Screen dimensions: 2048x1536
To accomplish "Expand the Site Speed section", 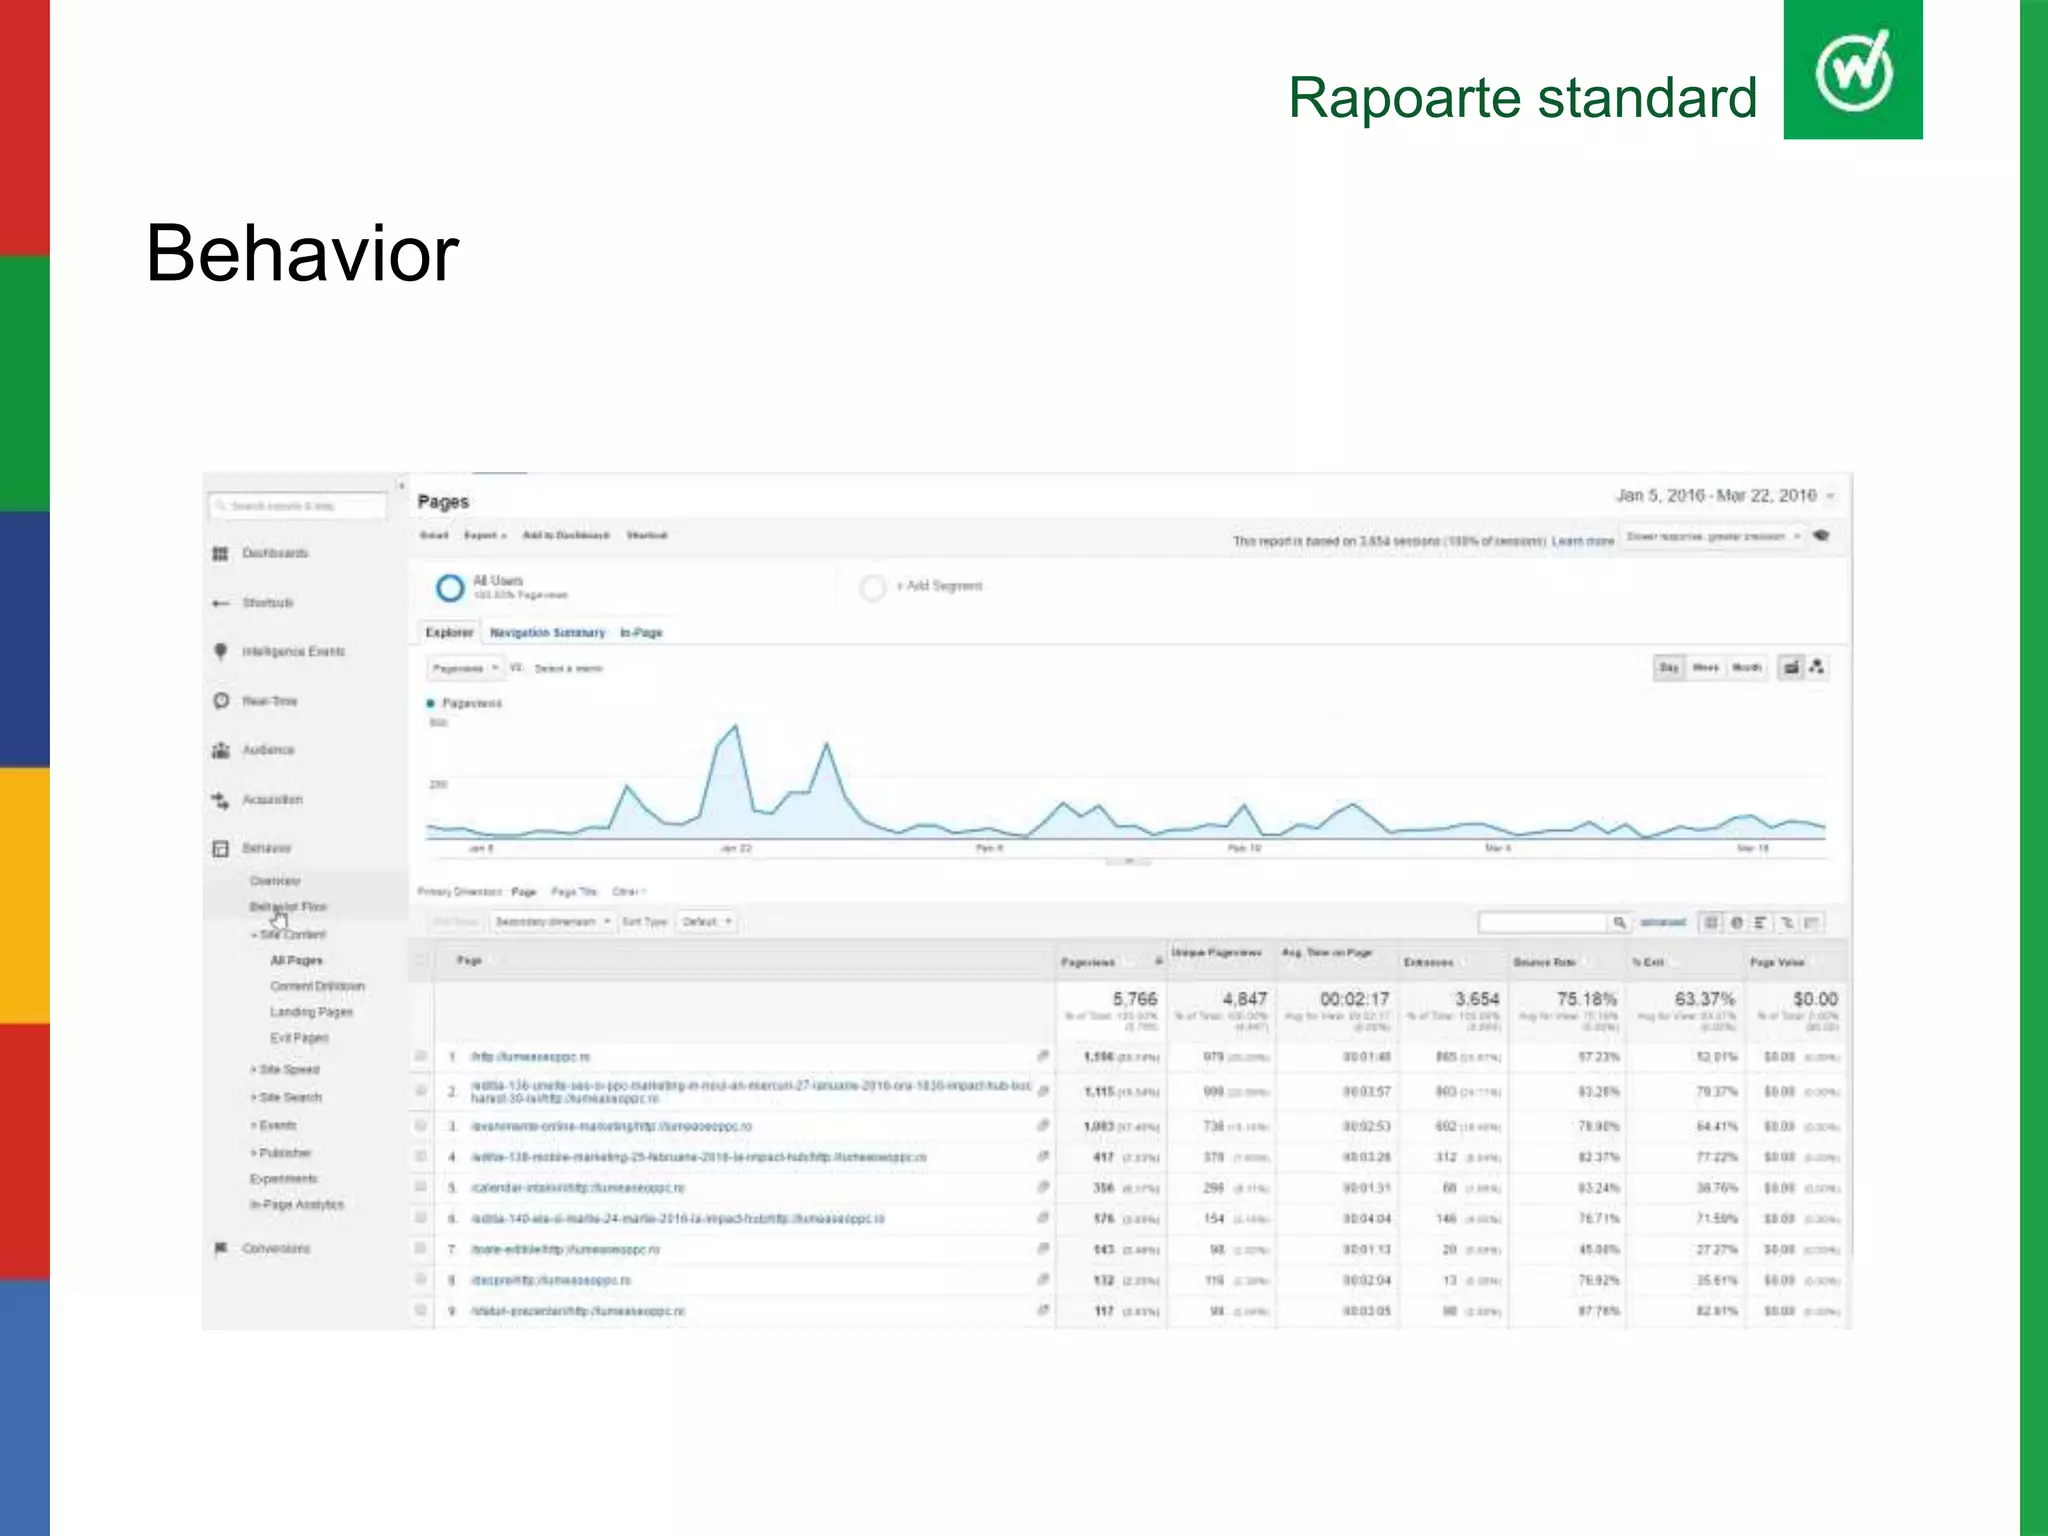I will (x=286, y=1069).
